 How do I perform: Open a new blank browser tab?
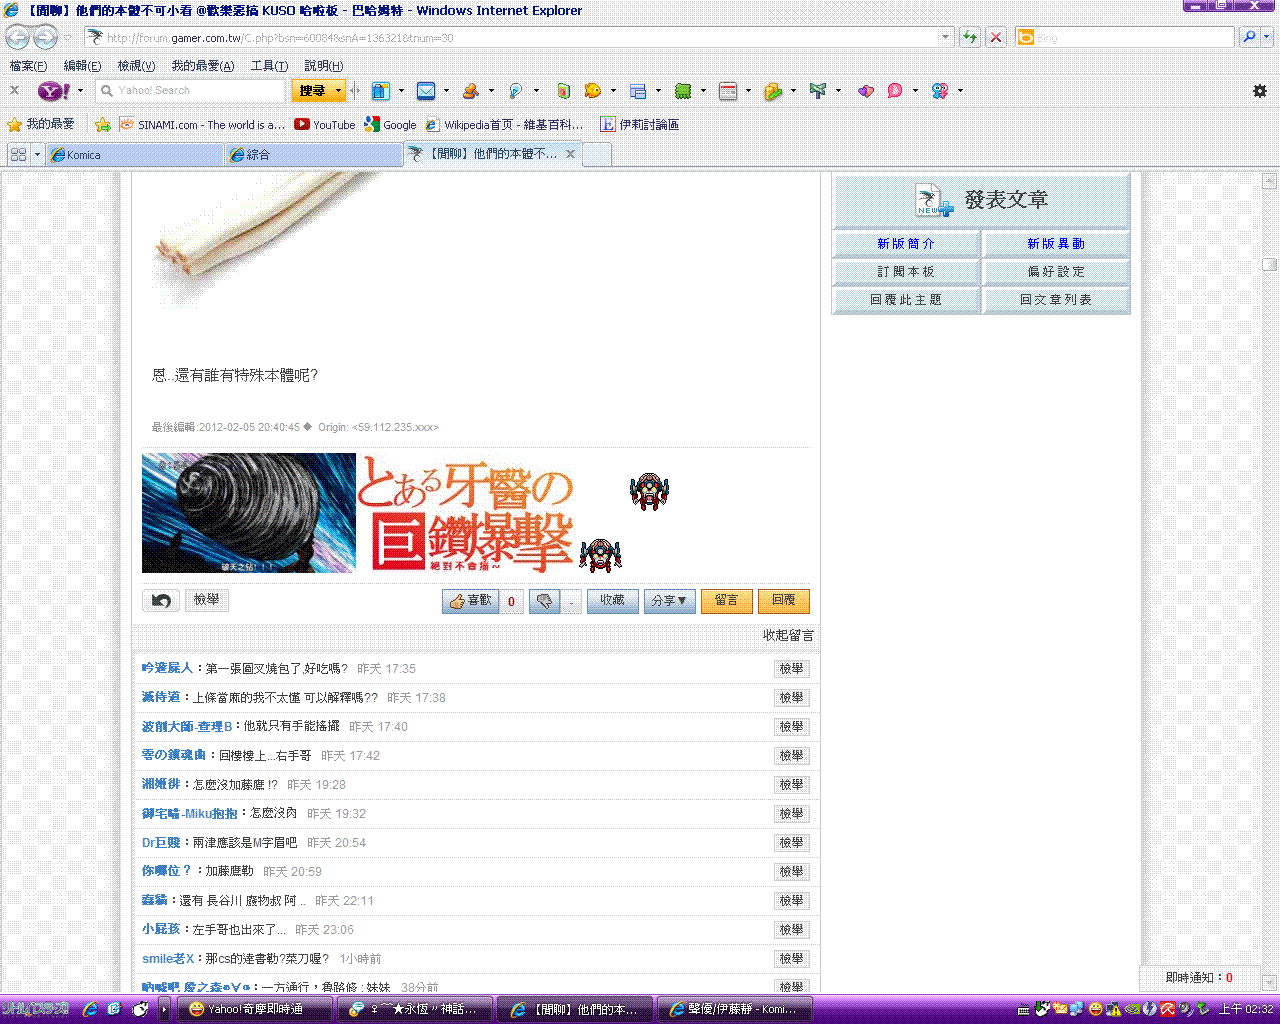pyautogui.click(x=596, y=155)
